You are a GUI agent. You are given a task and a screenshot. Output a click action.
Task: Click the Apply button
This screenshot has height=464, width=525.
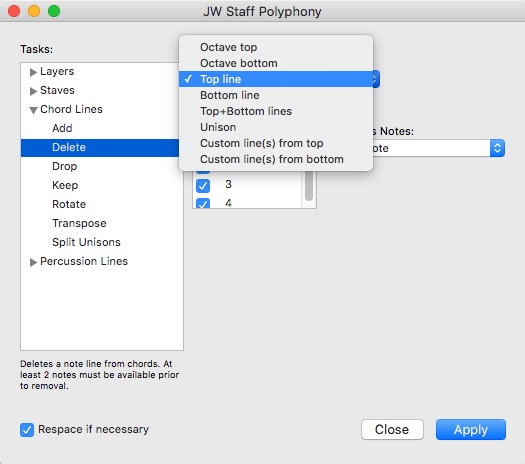(471, 430)
